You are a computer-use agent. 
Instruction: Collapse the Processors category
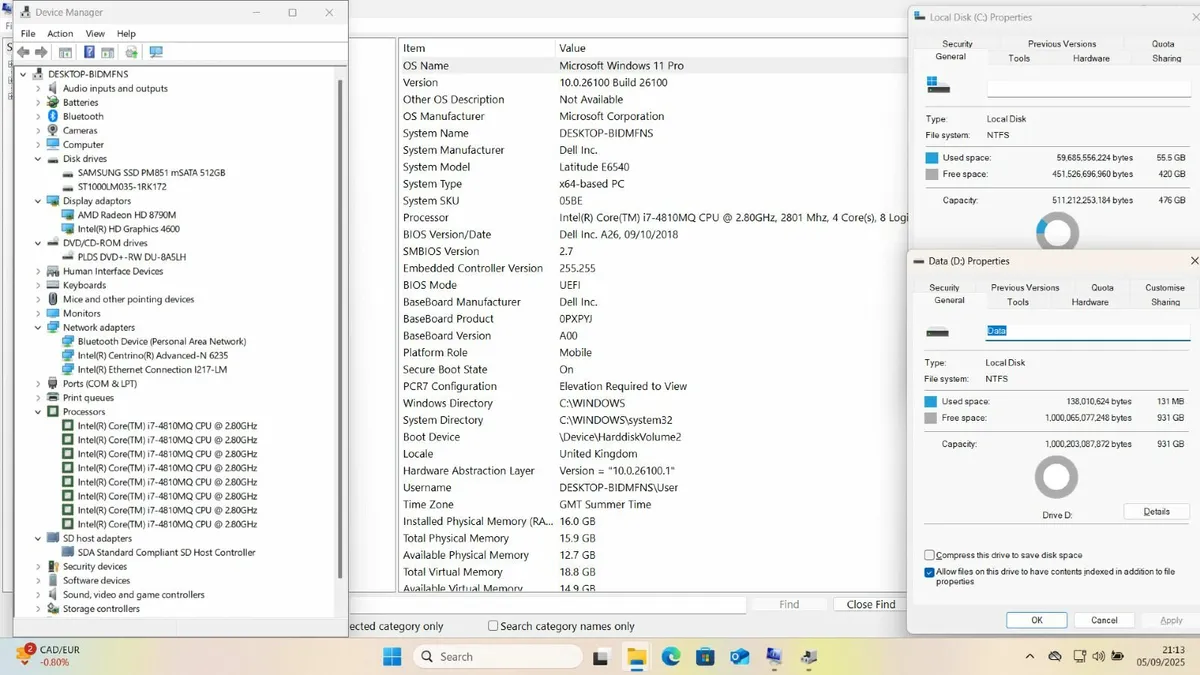39,411
